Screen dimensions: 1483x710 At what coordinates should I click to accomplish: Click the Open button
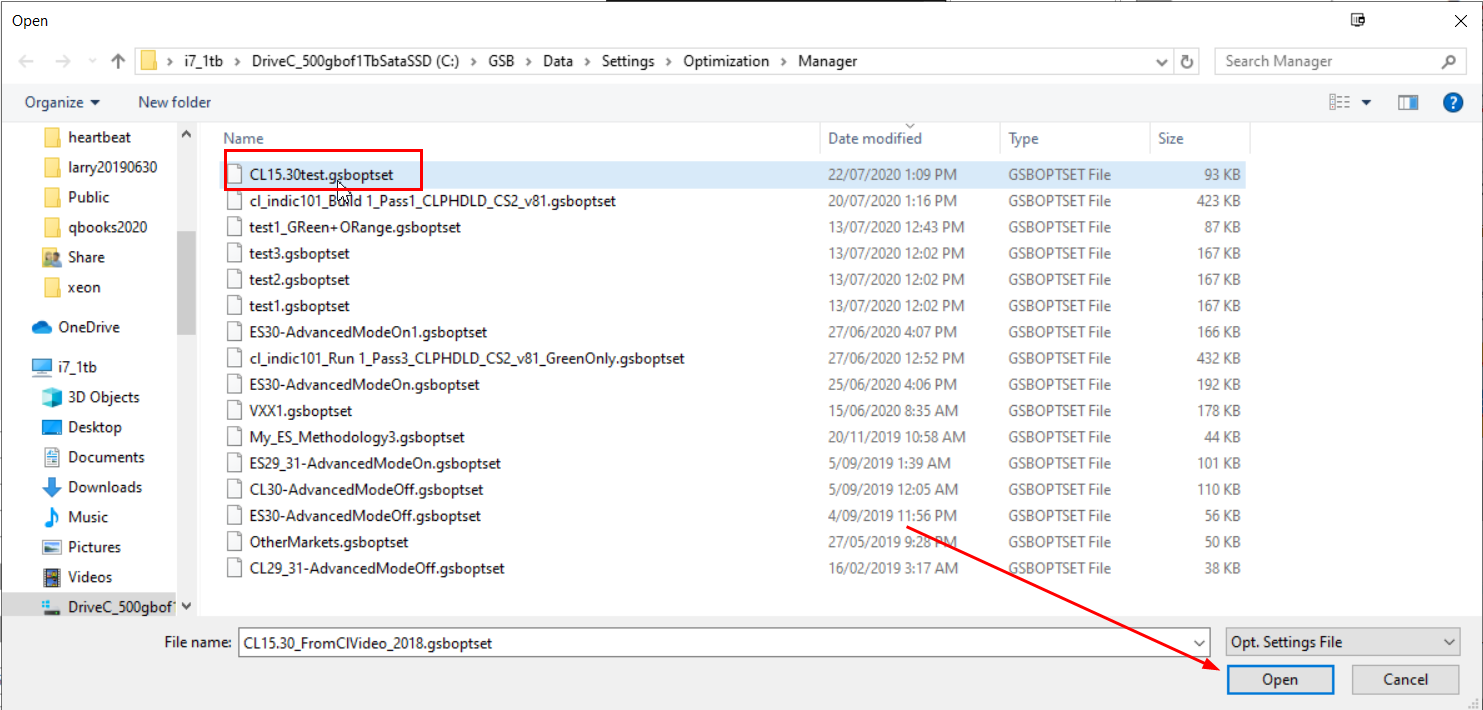[x=1279, y=680]
